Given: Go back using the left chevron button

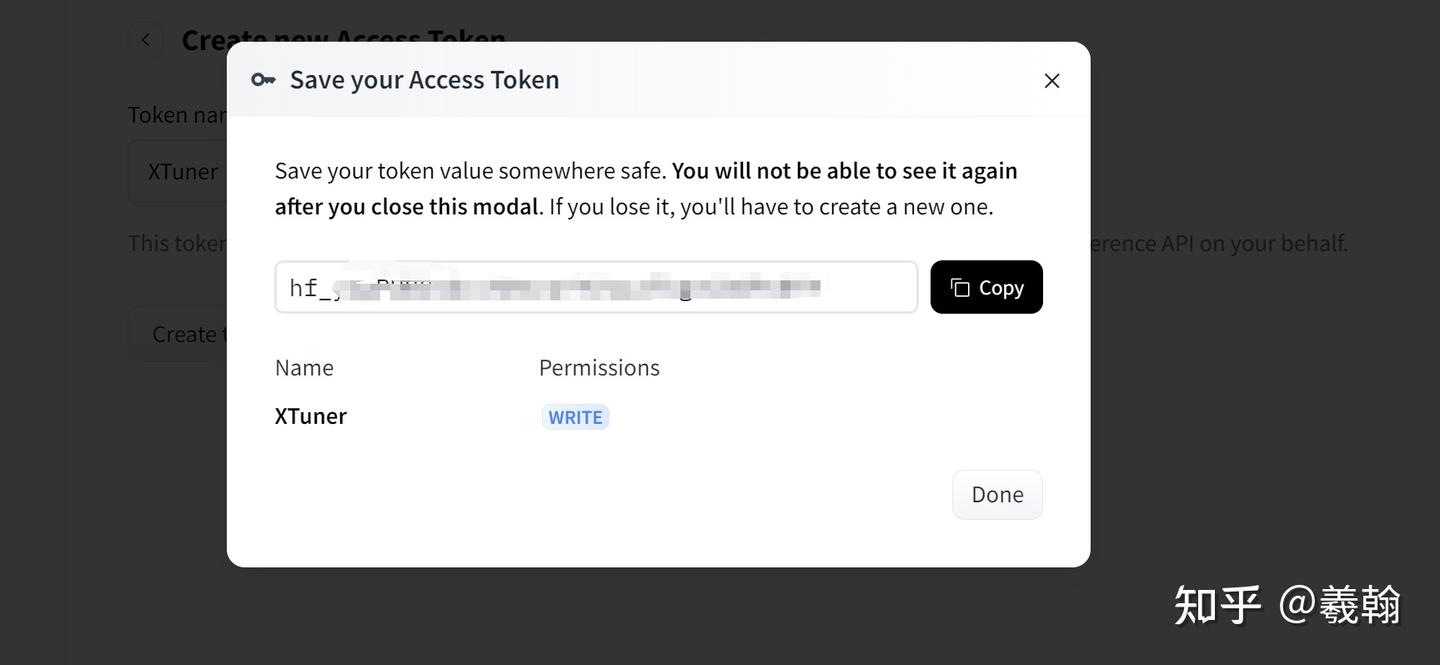Looking at the screenshot, I should click(146, 40).
